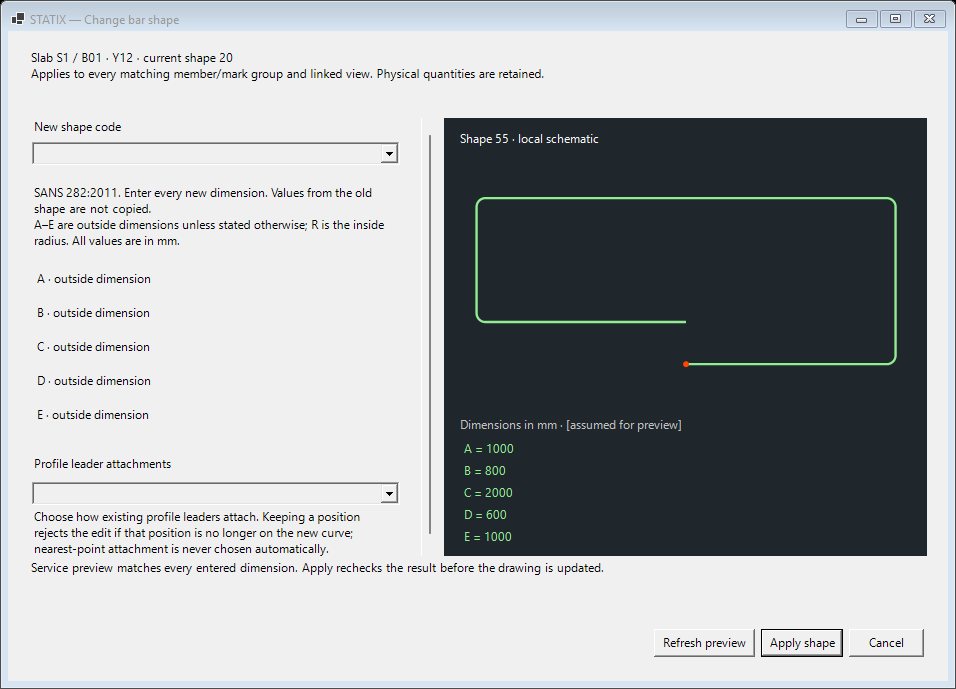Select the 'D · outside dimension' label
Image resolution: width=956 pixels, height=689 pixels.
tap(94, 381)
